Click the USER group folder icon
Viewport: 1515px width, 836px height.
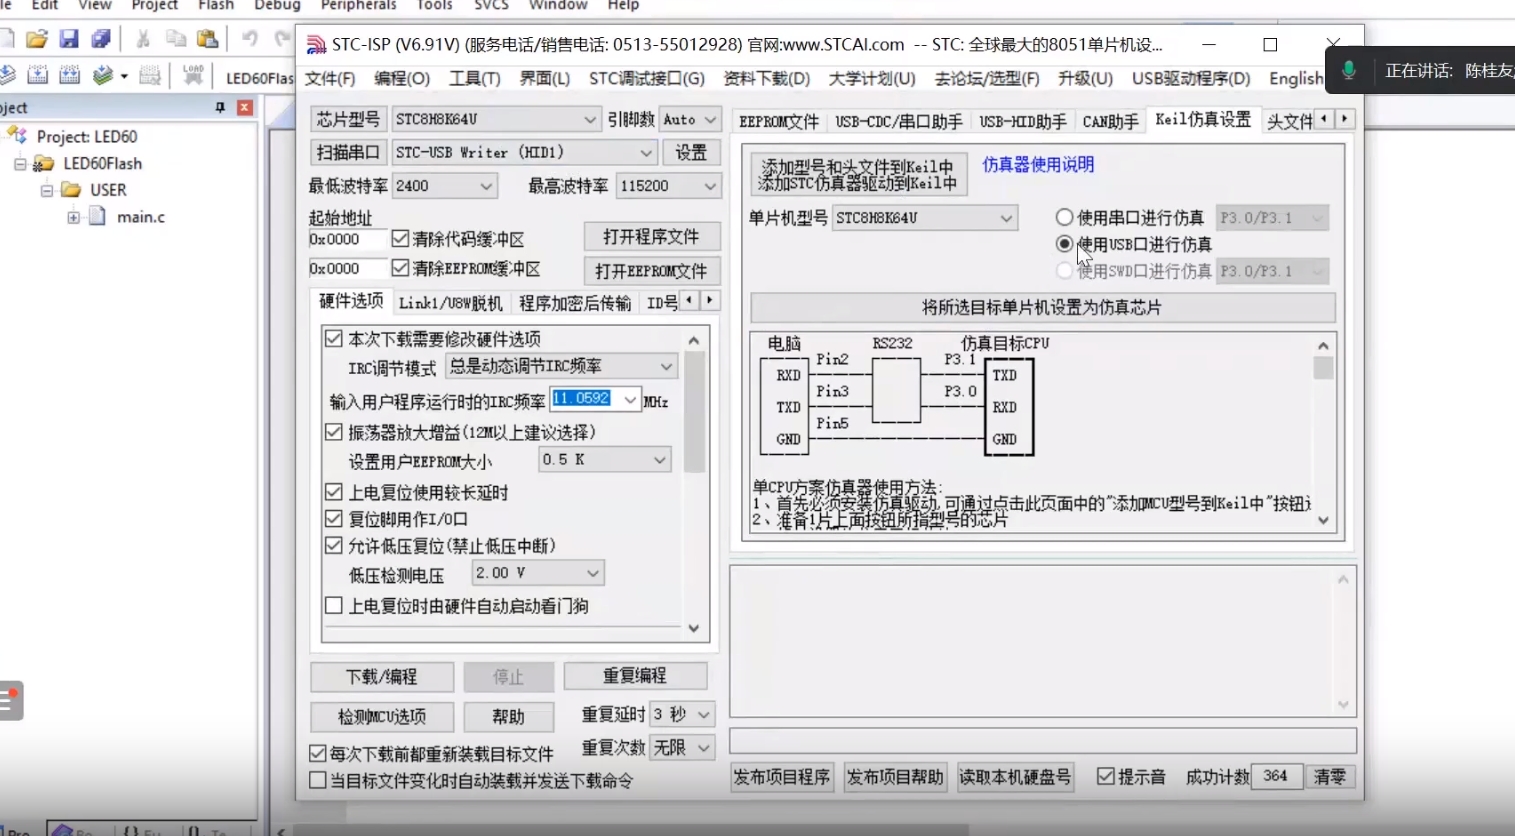pyautogui.click(x=70, y=189)
